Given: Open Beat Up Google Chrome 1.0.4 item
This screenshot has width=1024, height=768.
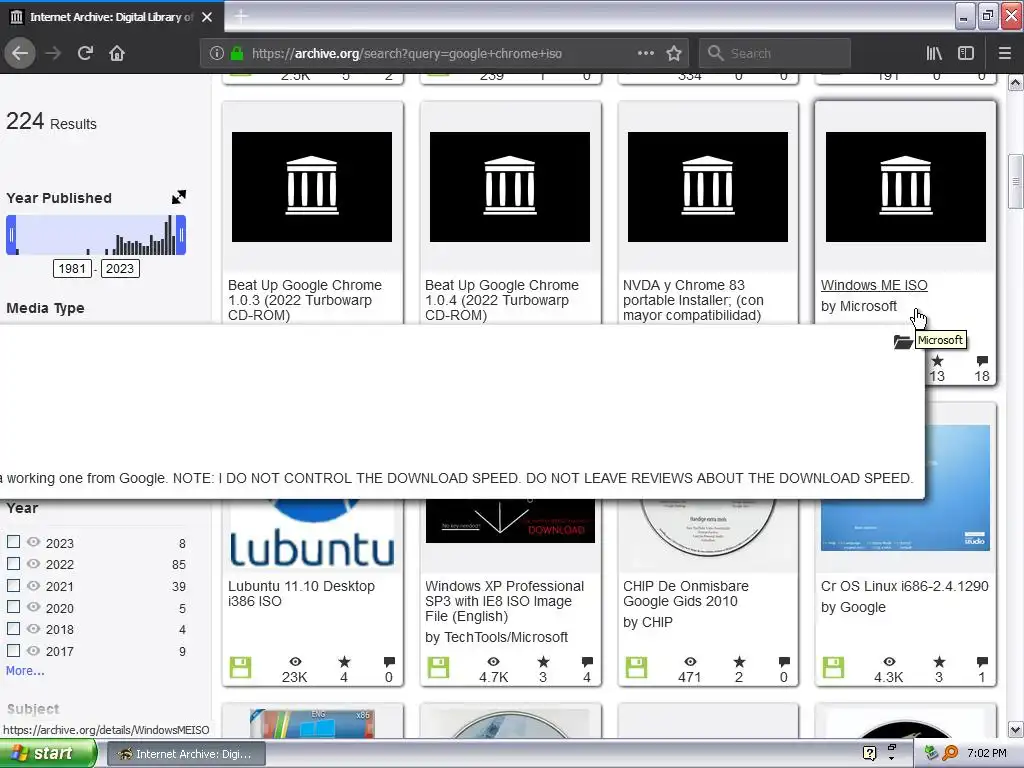Looking at the screenshot, I should [x=502, y=300].
